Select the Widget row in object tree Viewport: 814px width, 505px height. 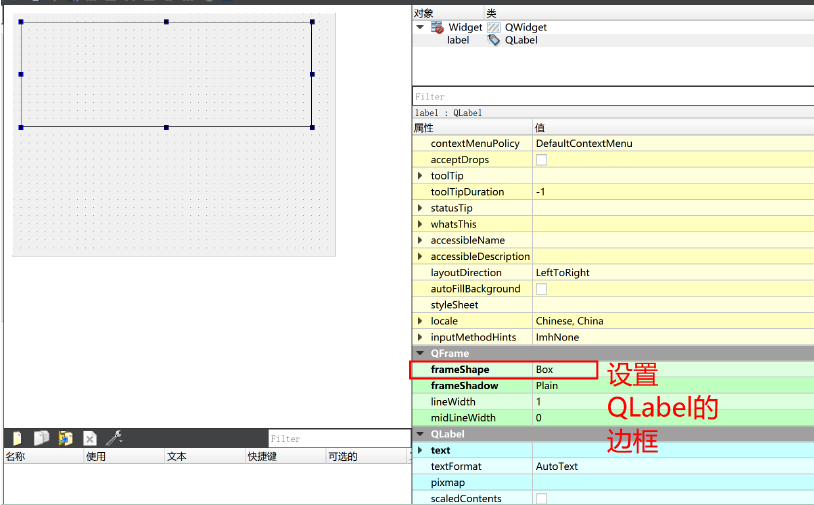click(x=613, y=28)
